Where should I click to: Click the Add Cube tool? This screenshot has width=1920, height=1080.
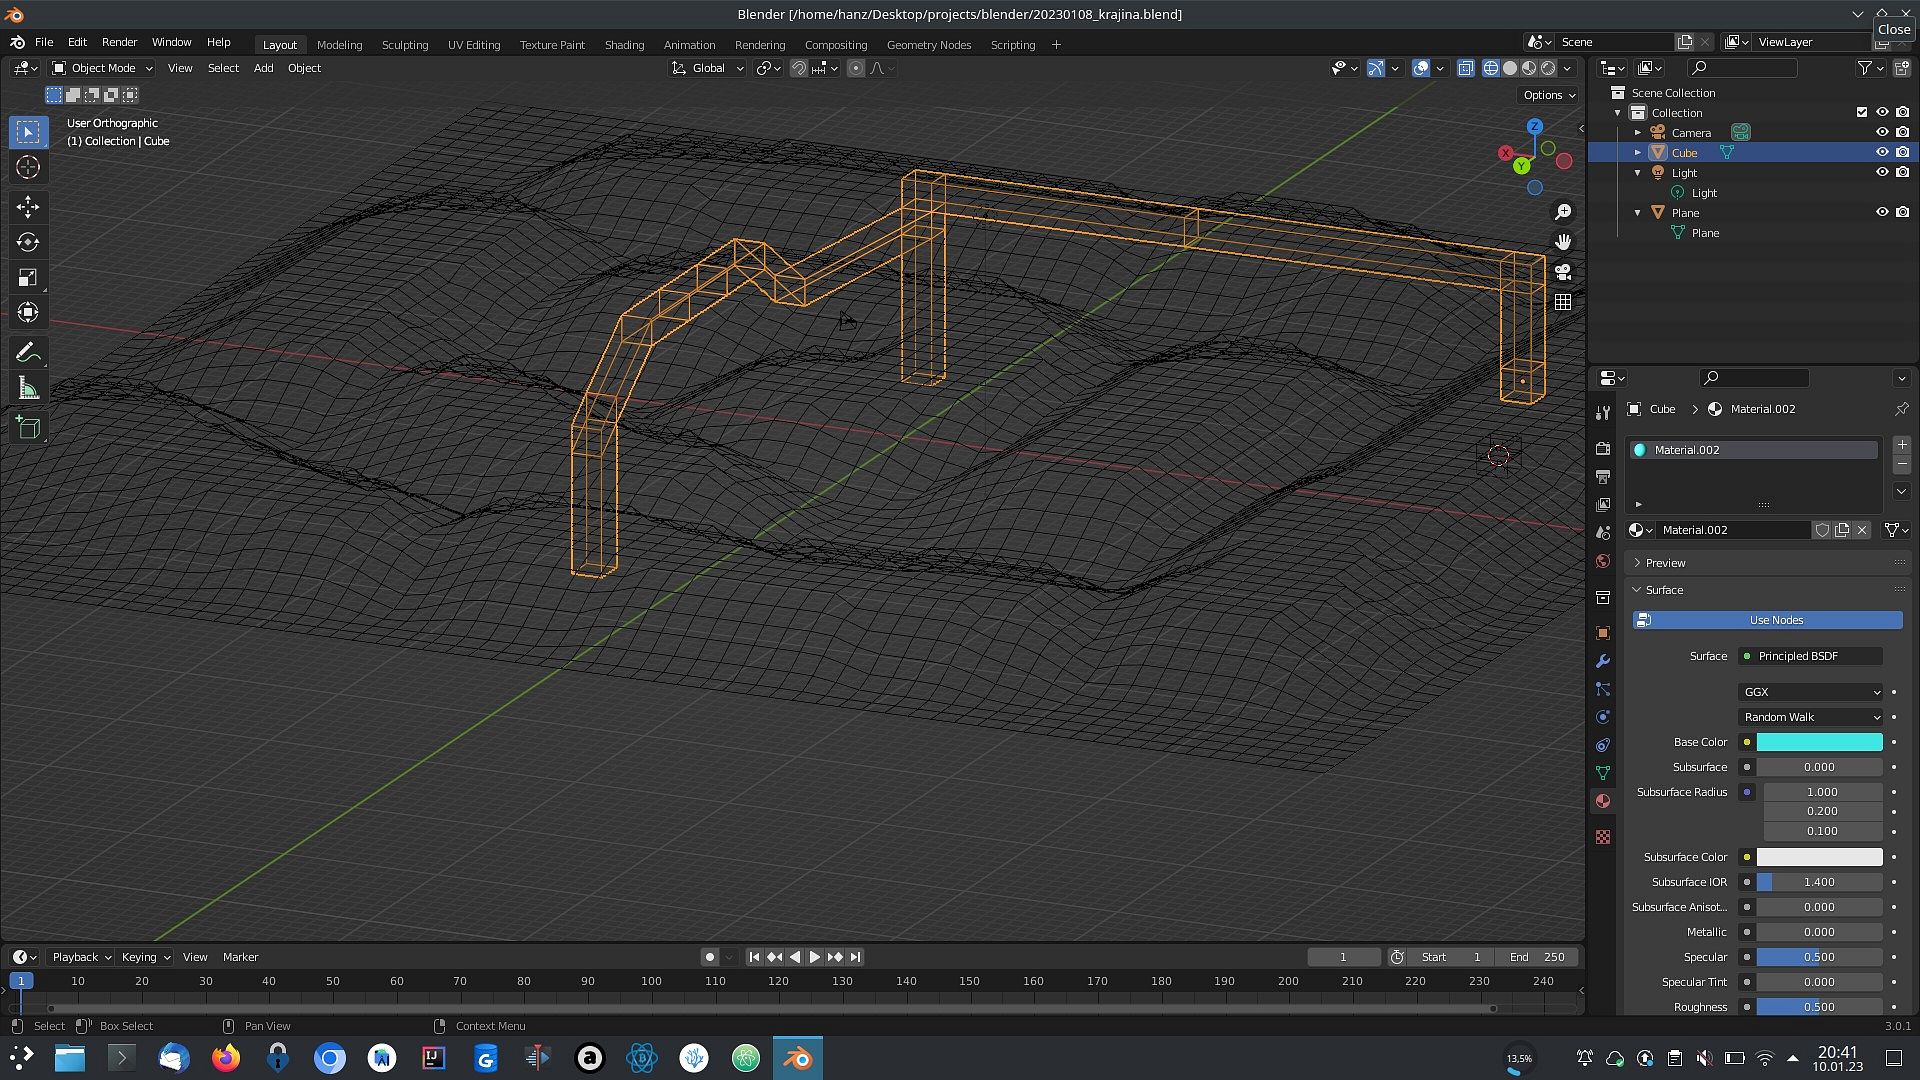[x=28, y=428]
